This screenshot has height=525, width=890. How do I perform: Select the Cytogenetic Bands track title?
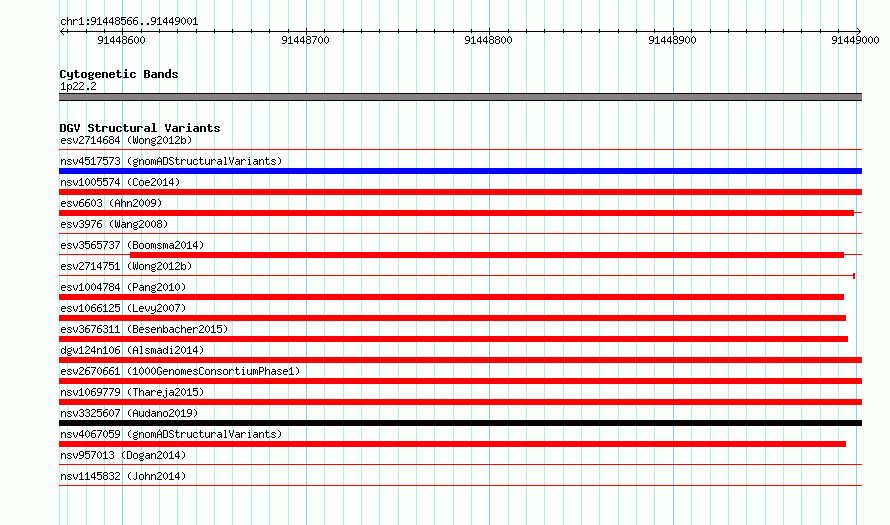[x=119, y=74]
